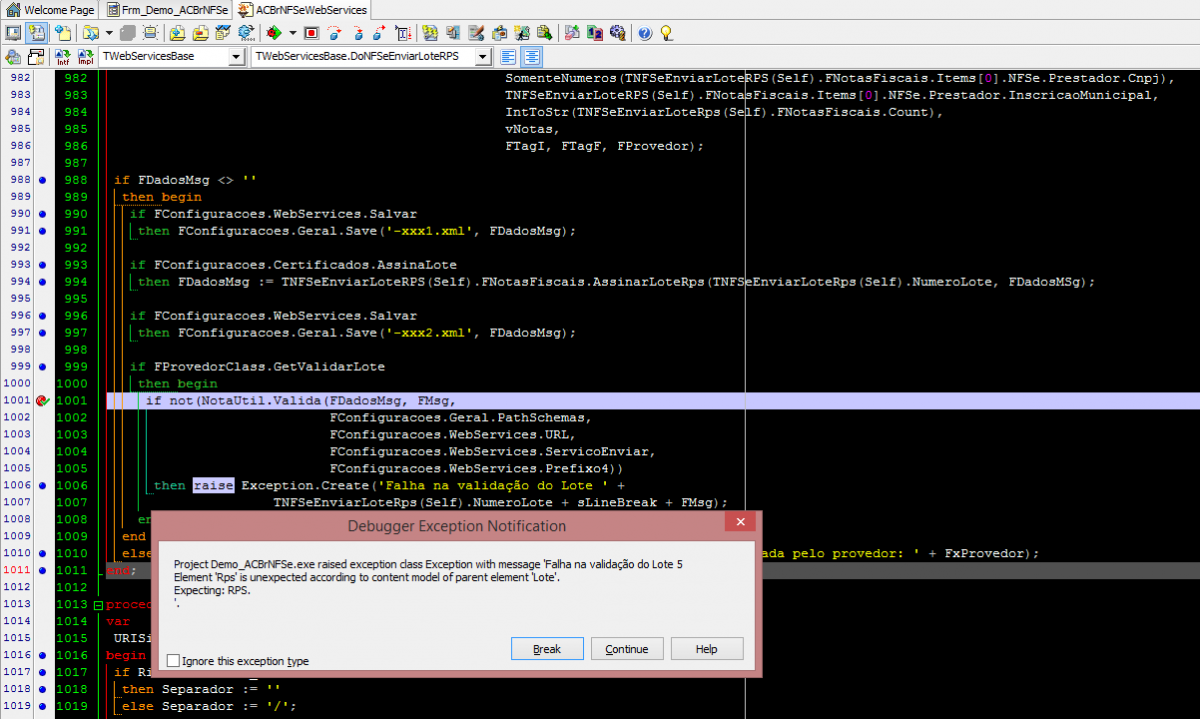Click the left-align icon beside procedure combo
This screenshot has height=719, width=1200.
508,57
